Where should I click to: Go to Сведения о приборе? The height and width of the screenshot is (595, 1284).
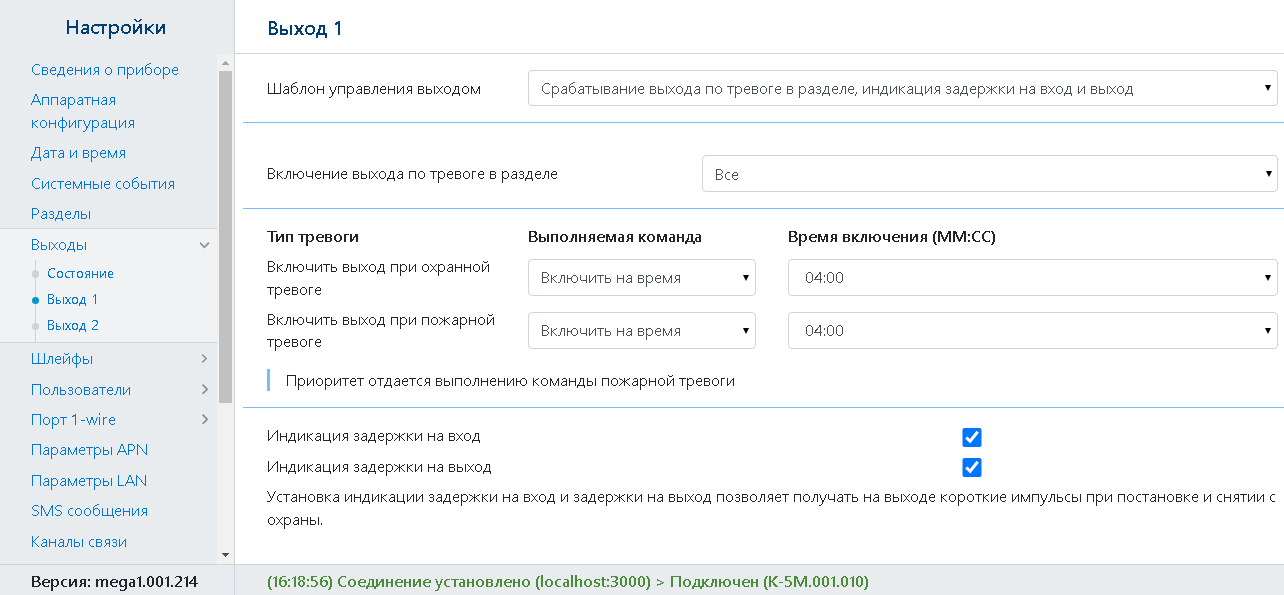click(105, 70)
